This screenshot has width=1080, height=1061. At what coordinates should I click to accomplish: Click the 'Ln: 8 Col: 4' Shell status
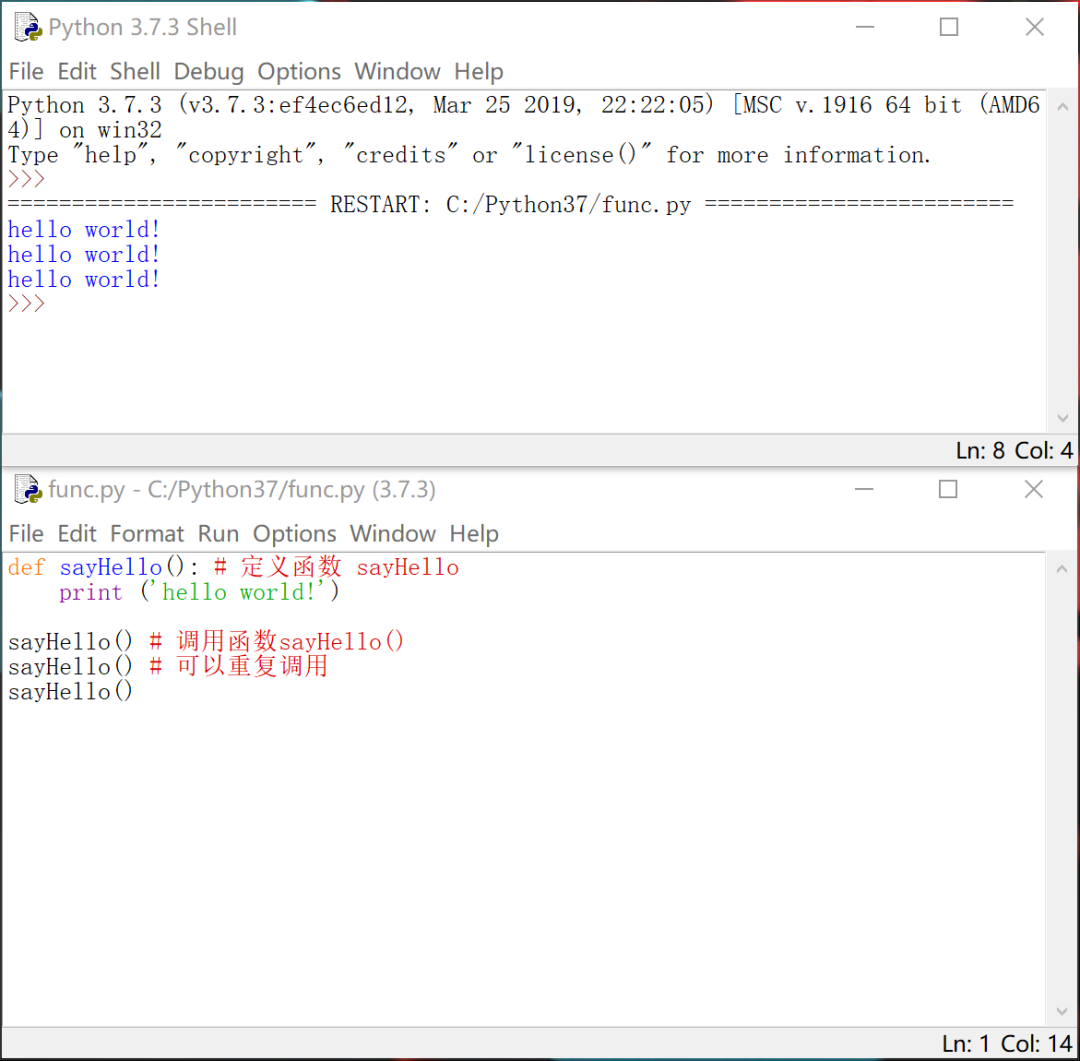click(1014, 451)
